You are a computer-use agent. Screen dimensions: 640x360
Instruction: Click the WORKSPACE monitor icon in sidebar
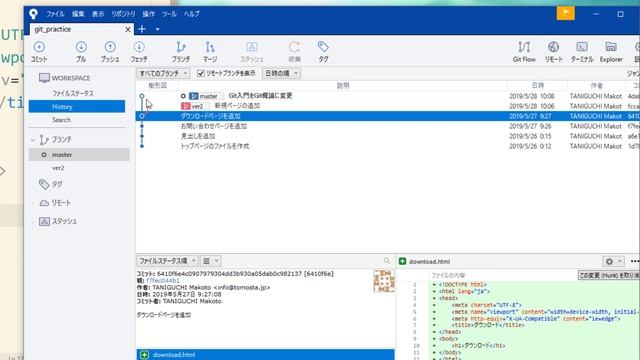[44, 78]
